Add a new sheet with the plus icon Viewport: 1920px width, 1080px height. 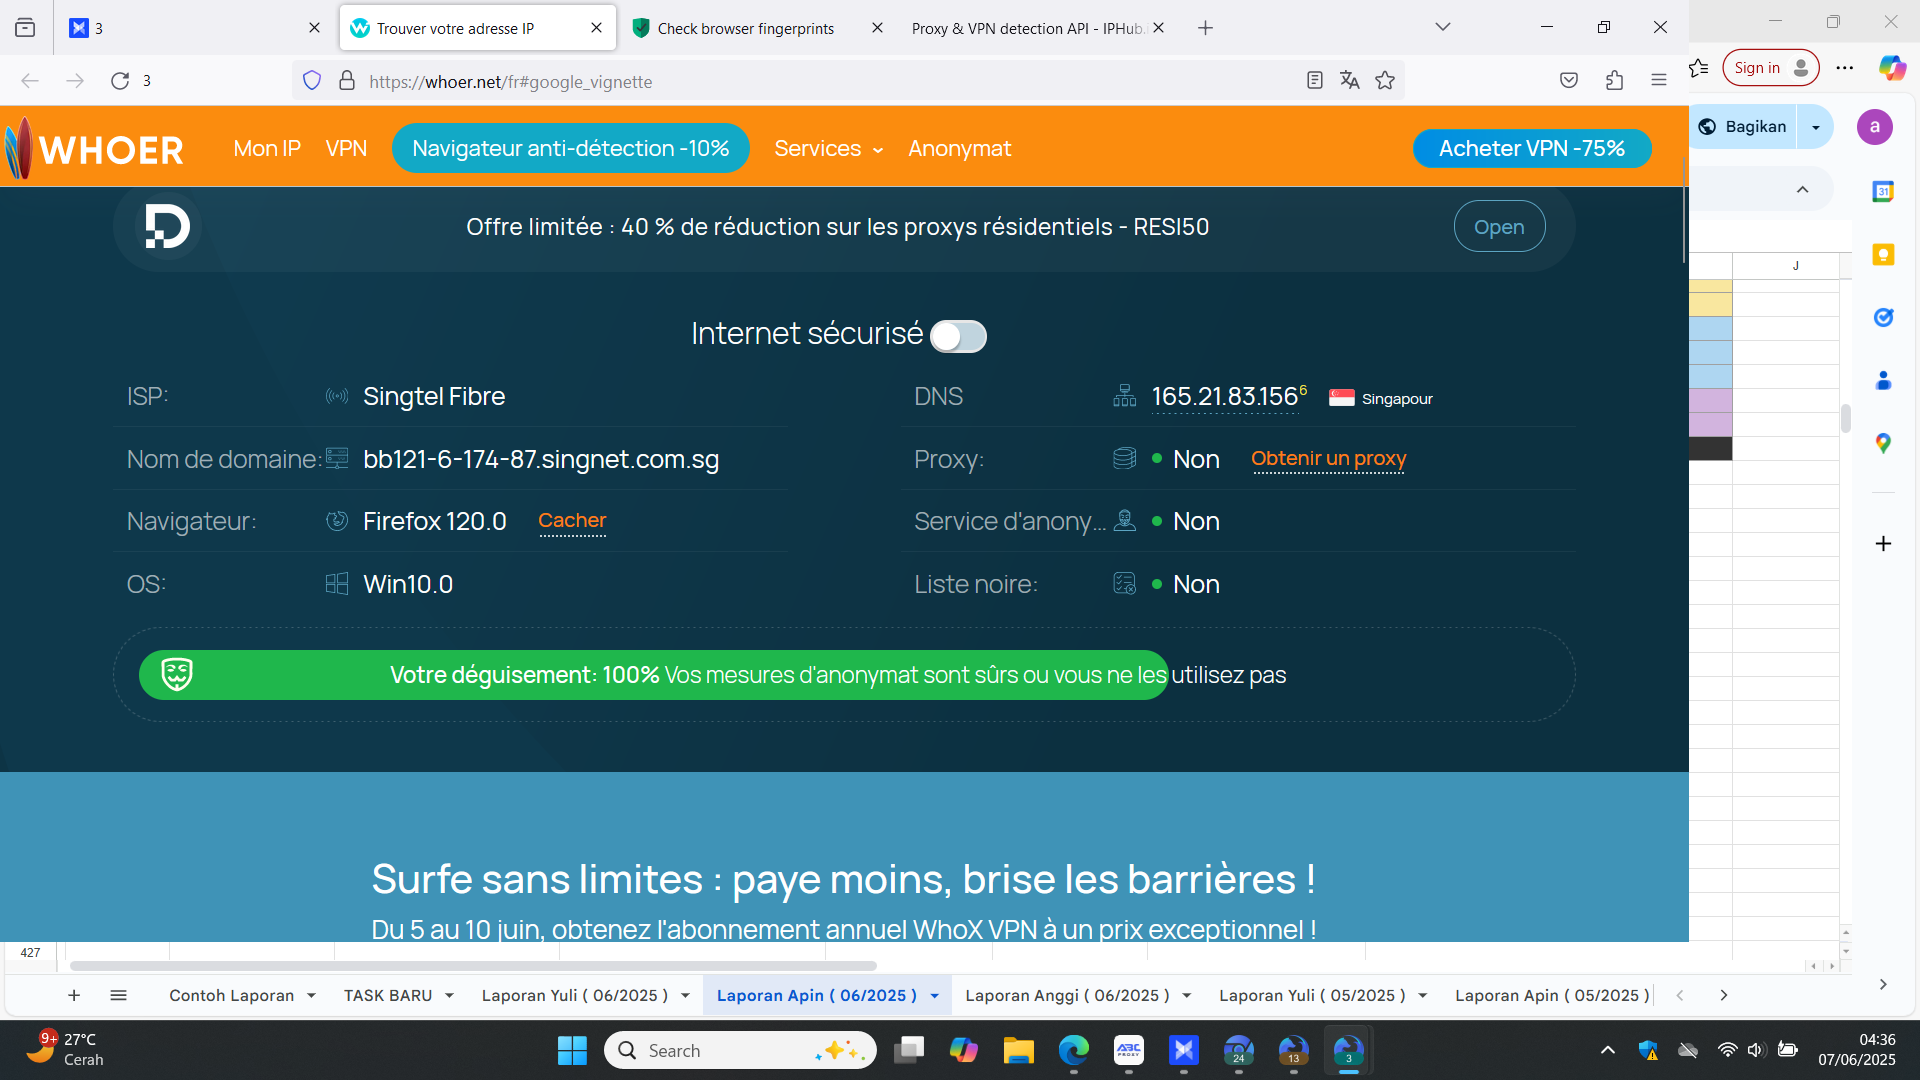[74, 996]
